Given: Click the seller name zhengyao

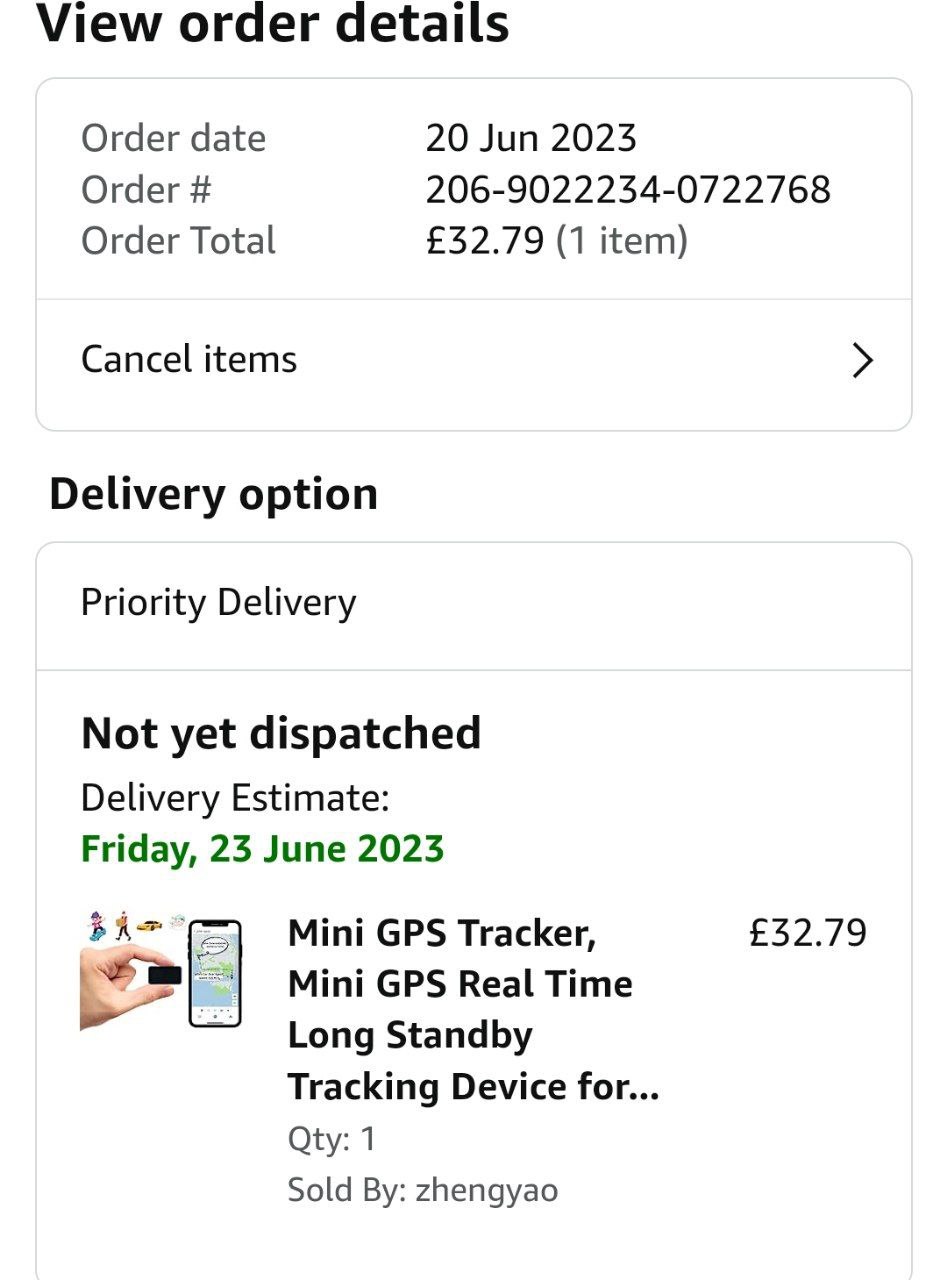Looking at the screenshot, I should (486, 1190).
